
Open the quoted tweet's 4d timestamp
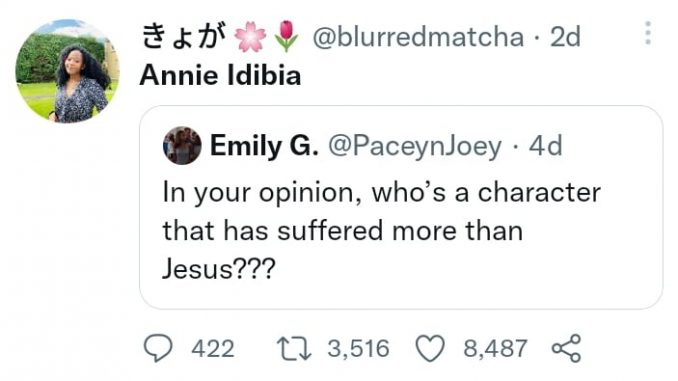pos(545,146)
